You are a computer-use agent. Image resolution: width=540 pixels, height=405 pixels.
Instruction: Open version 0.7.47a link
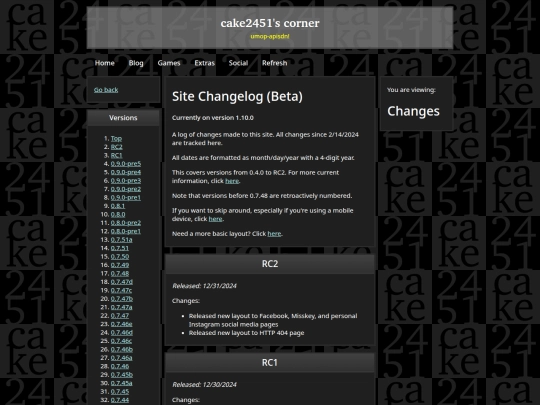pos(122,307)
